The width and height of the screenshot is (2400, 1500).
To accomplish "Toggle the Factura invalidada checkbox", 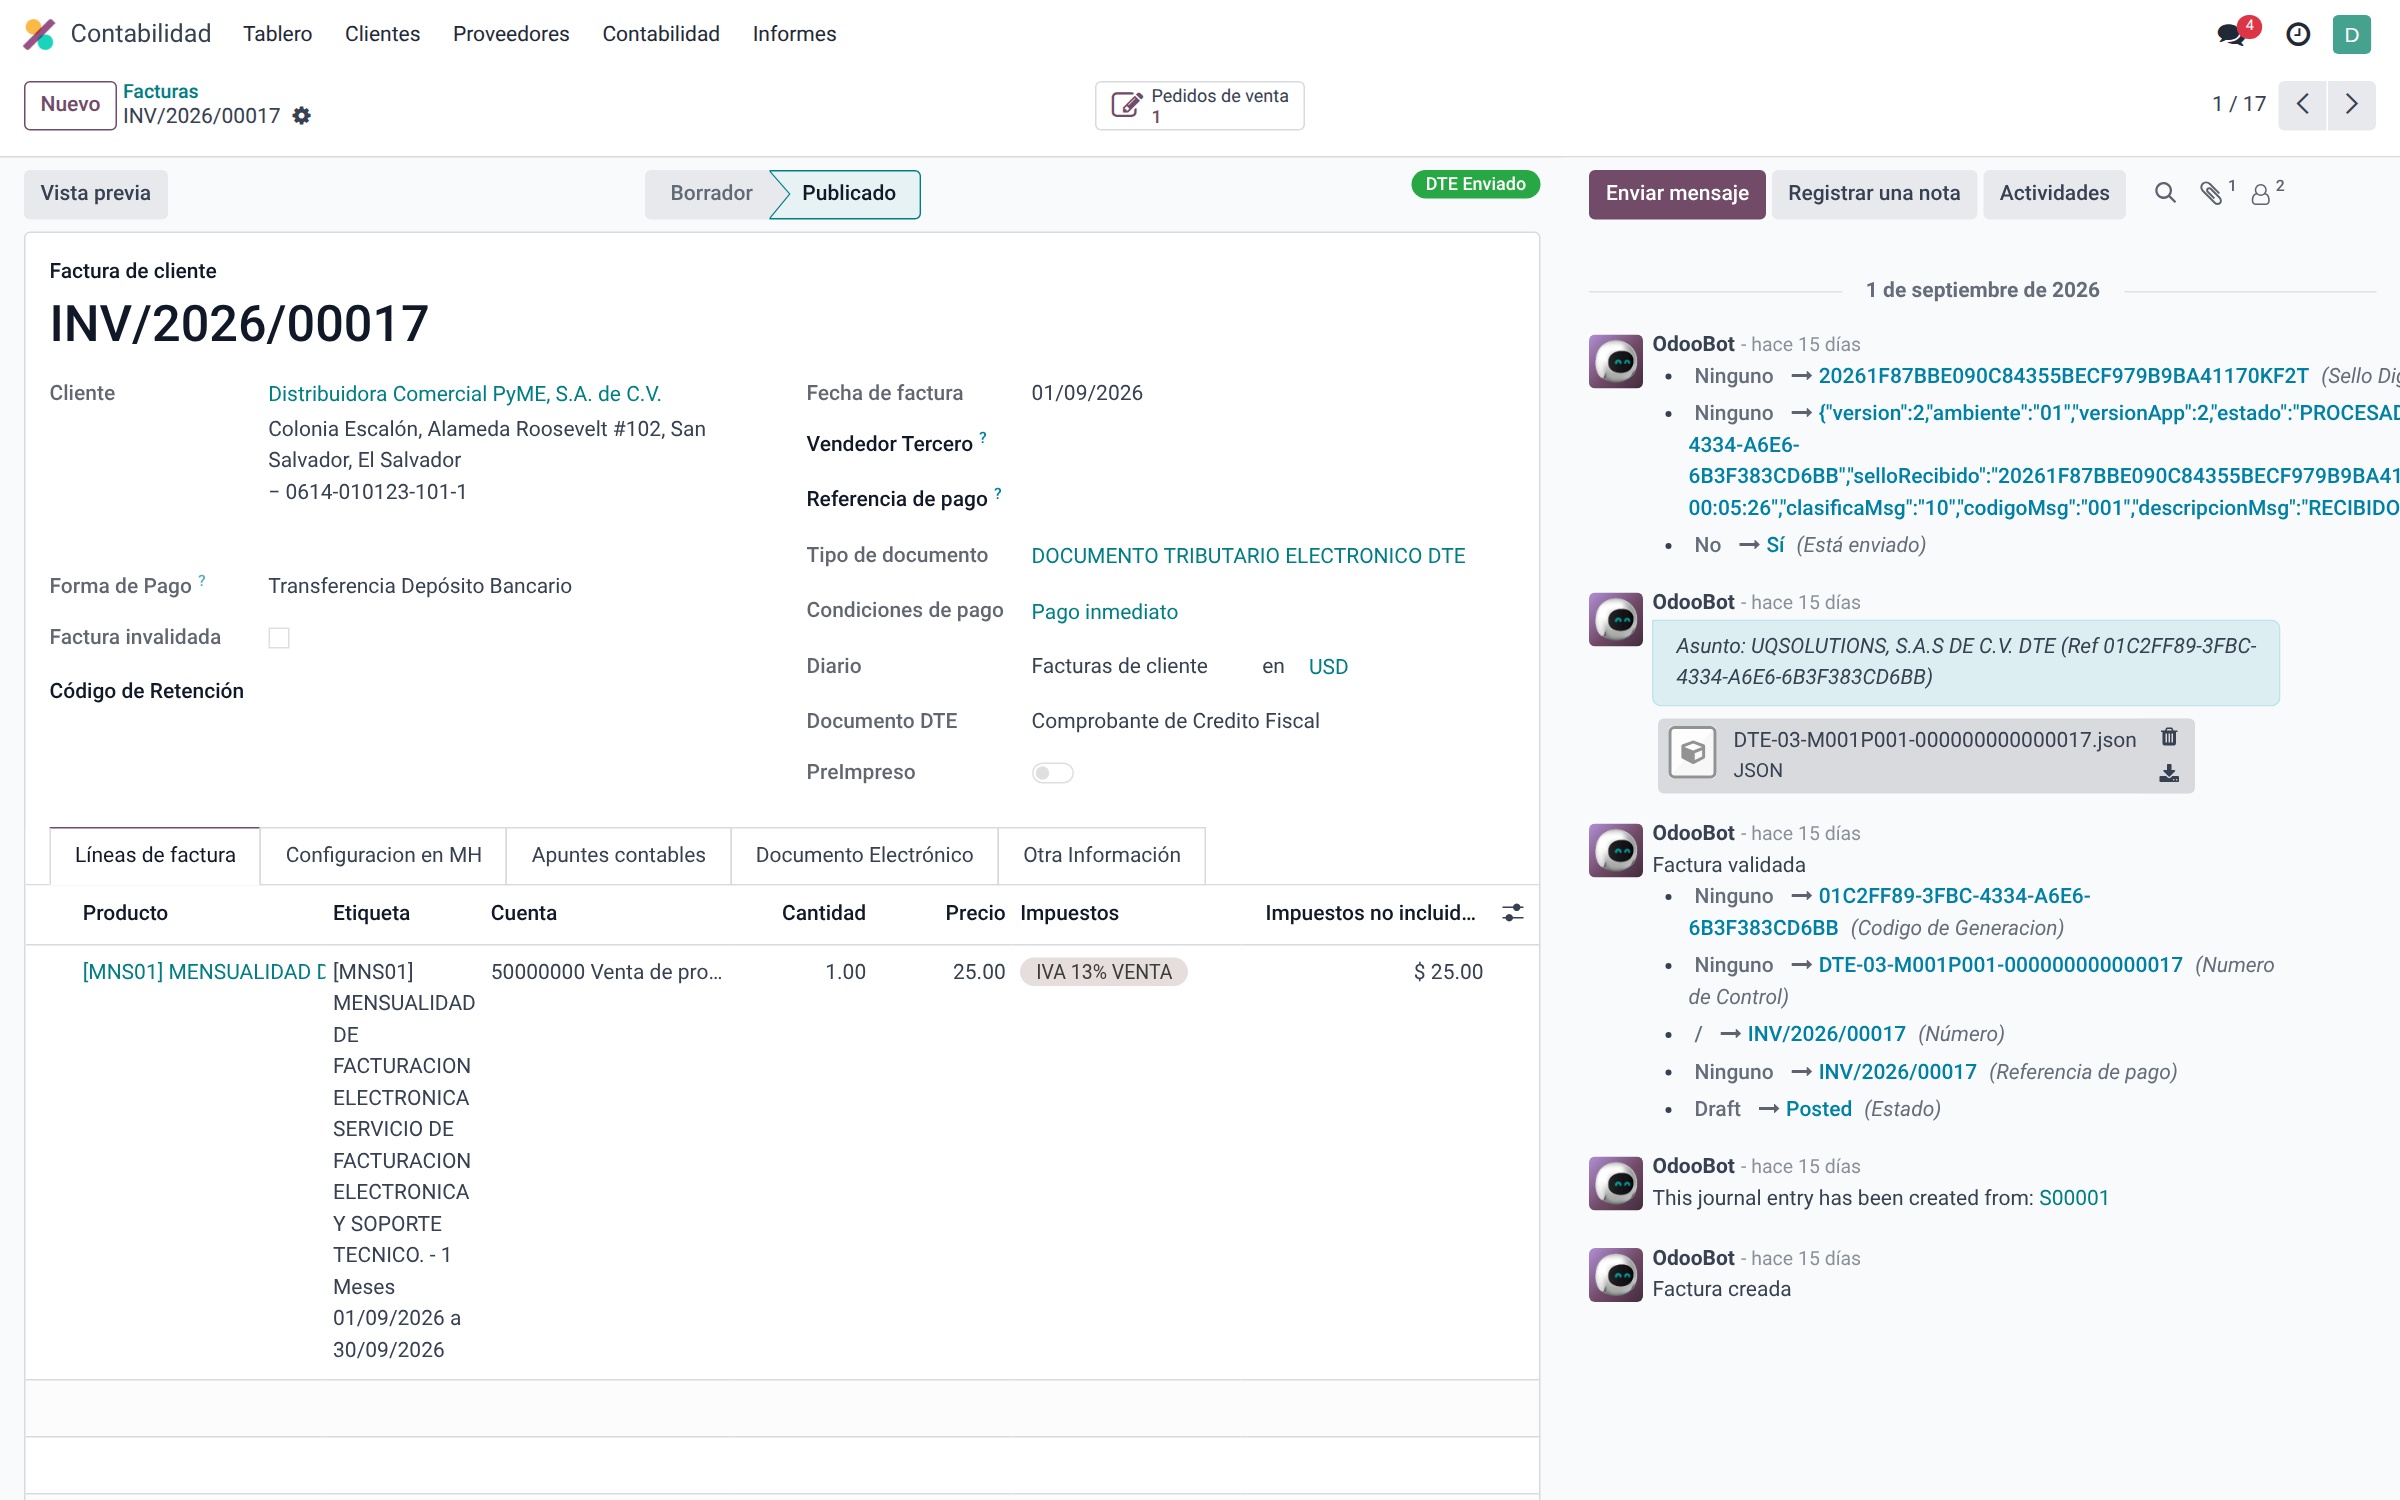I will 279,637.
